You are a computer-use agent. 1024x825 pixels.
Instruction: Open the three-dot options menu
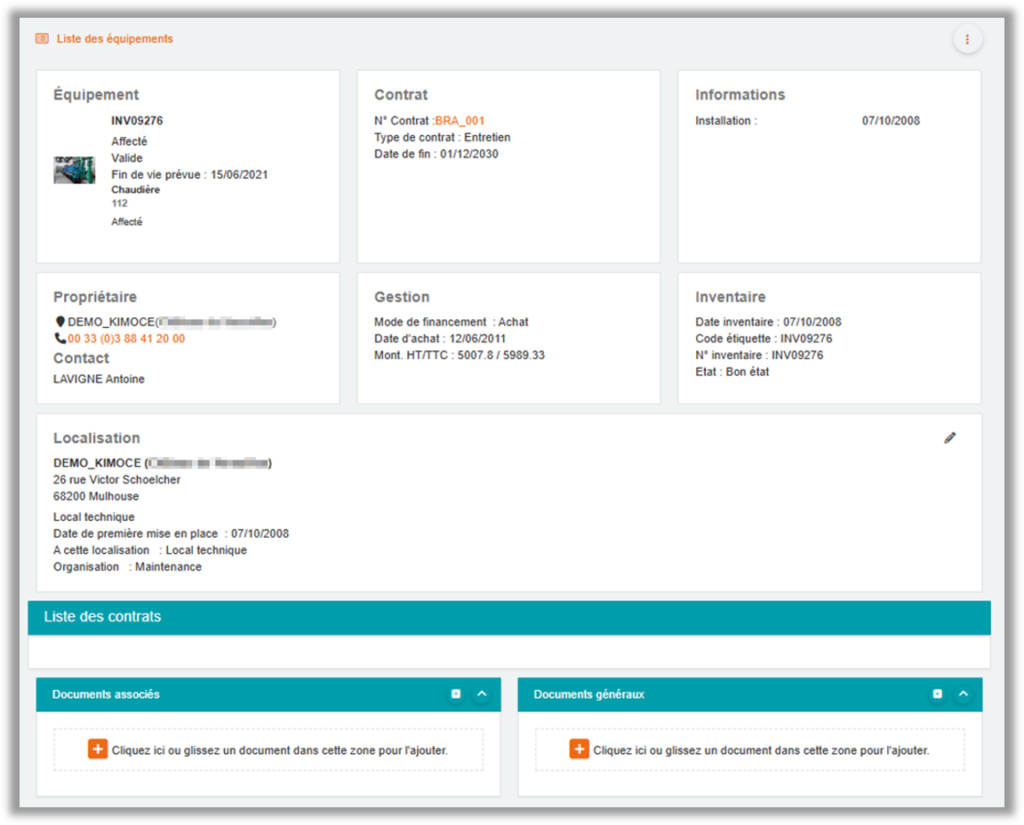pos(967,39)
